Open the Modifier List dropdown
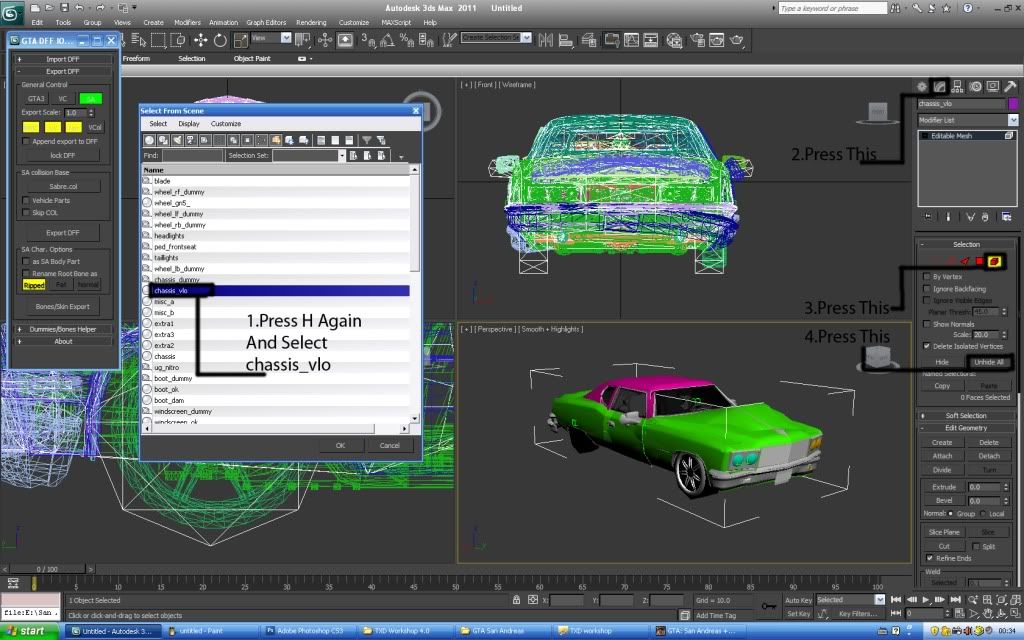 (x=1012, y=120)
